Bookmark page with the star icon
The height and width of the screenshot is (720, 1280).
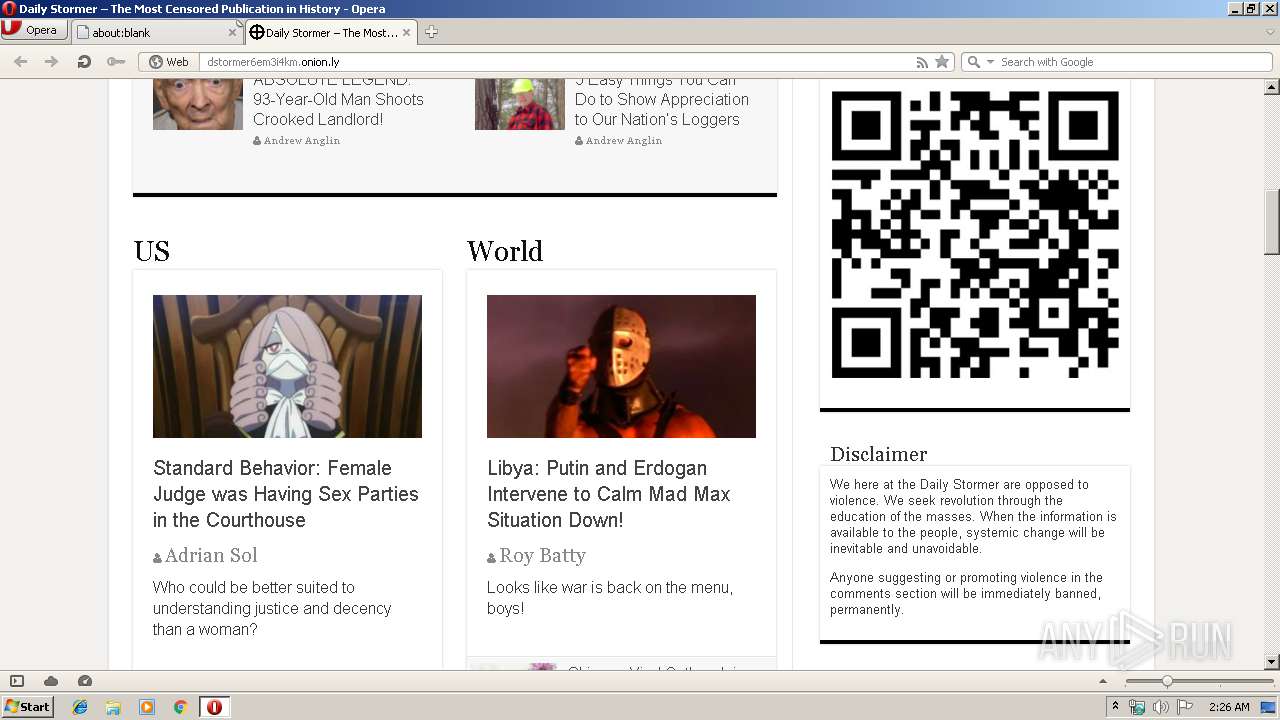pyautogui.click(x=941, y=61)
